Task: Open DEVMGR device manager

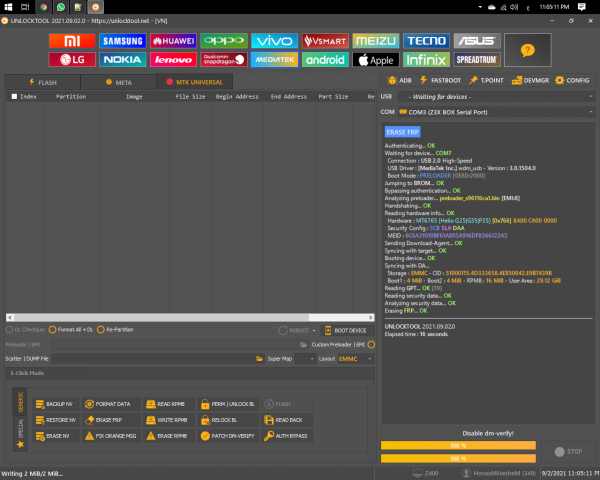Action: [x=530, y=80]
